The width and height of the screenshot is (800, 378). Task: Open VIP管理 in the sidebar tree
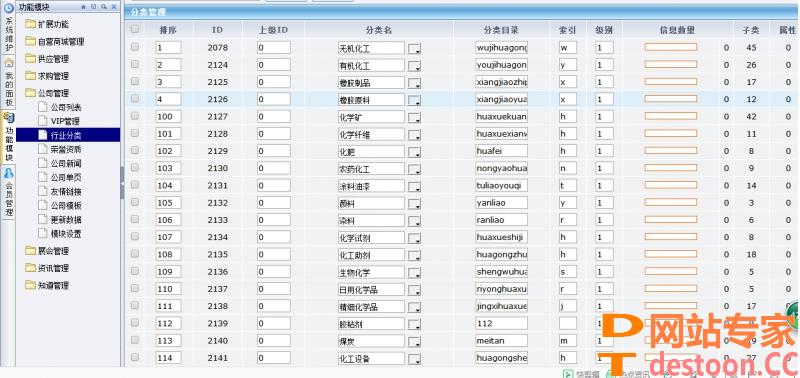65,121
